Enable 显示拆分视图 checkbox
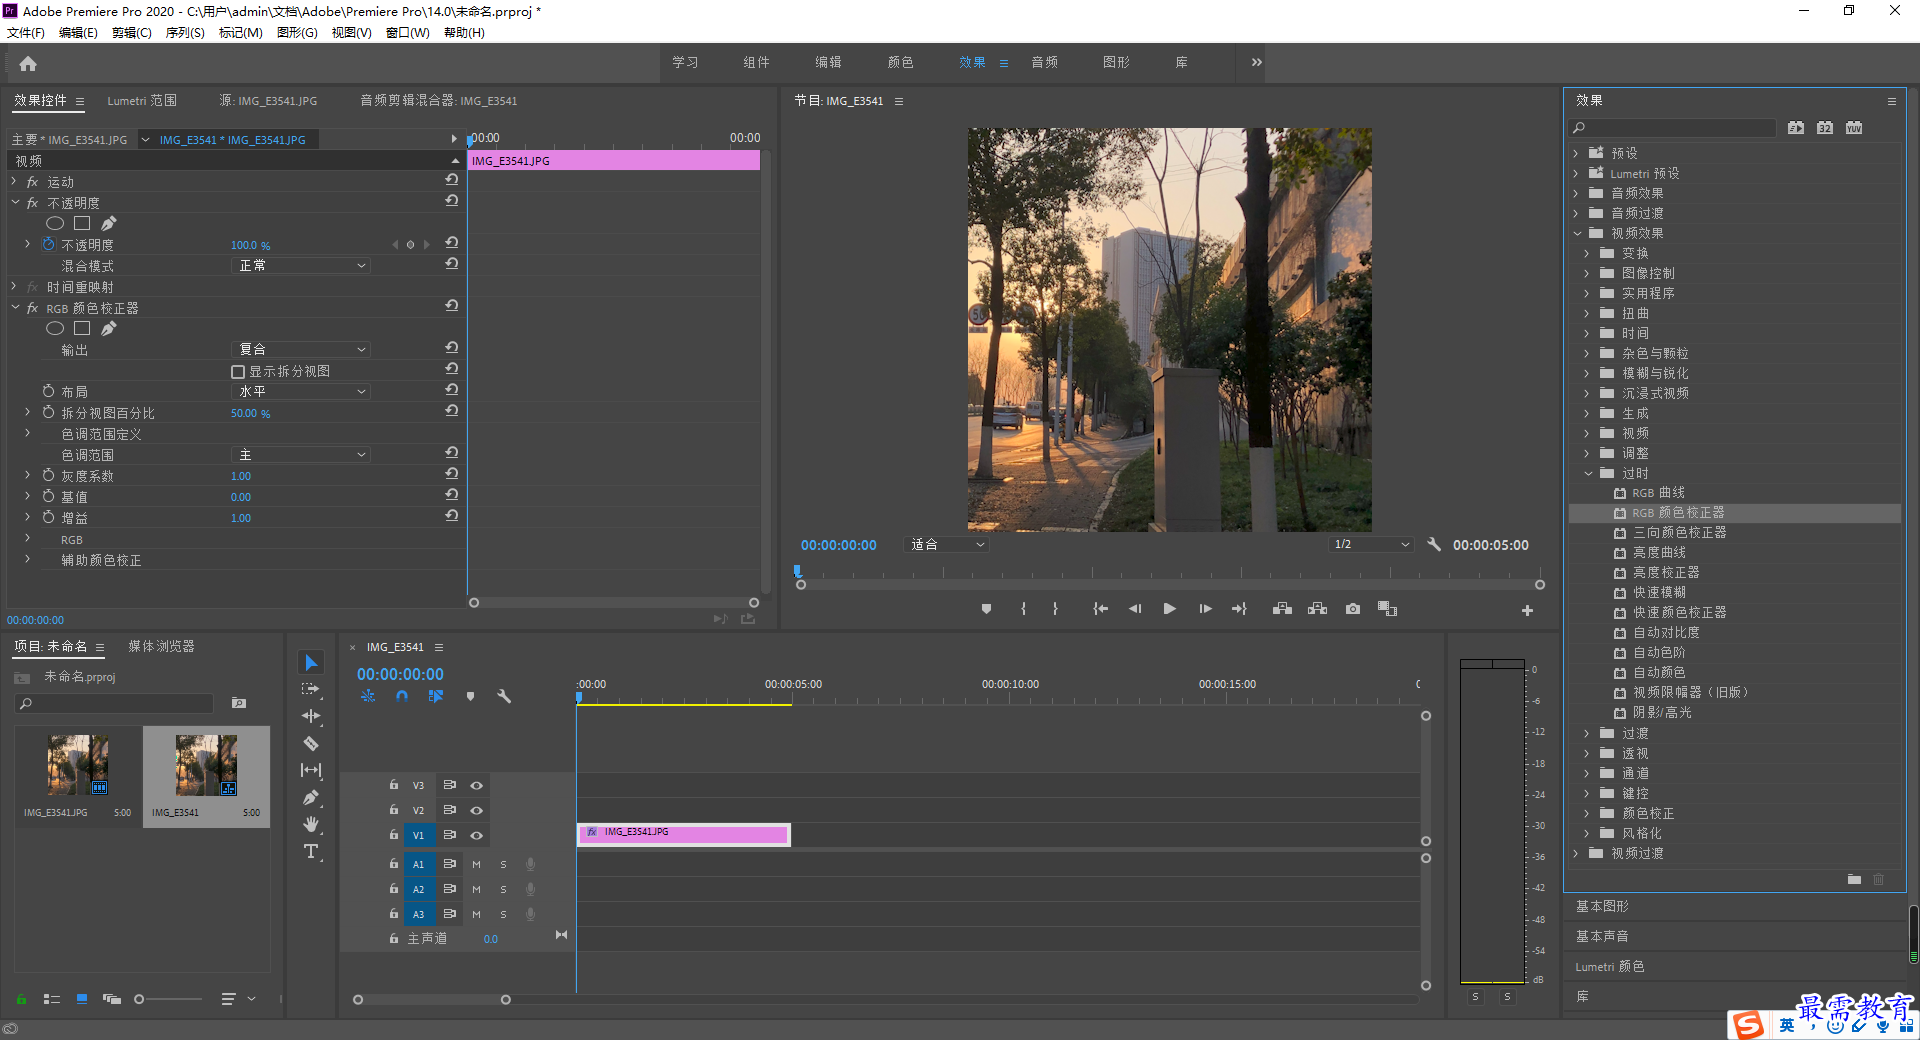Image resolution: width=1920 pixels, height=1040 pixels. point(238,372)
